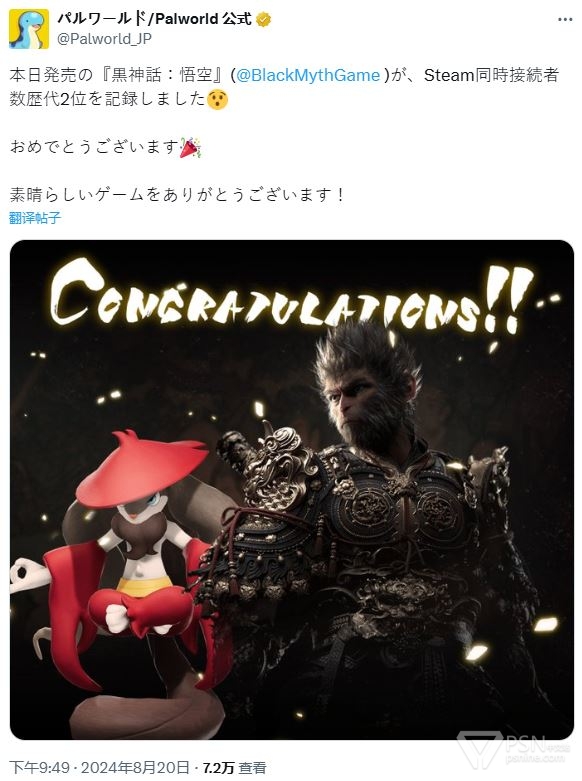The width and height of the screenshot is (582, 781).
Task: Click the gold verified badge
Action: point(263,19)
